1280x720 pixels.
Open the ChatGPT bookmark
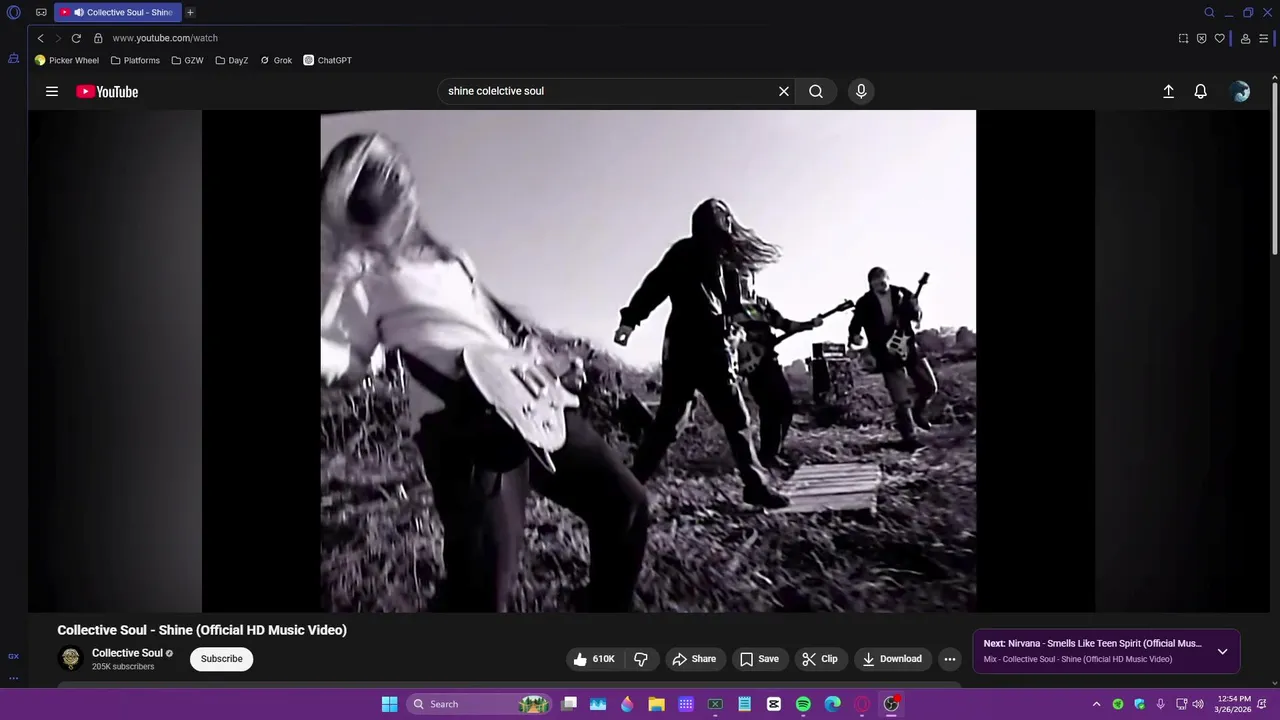328,60
